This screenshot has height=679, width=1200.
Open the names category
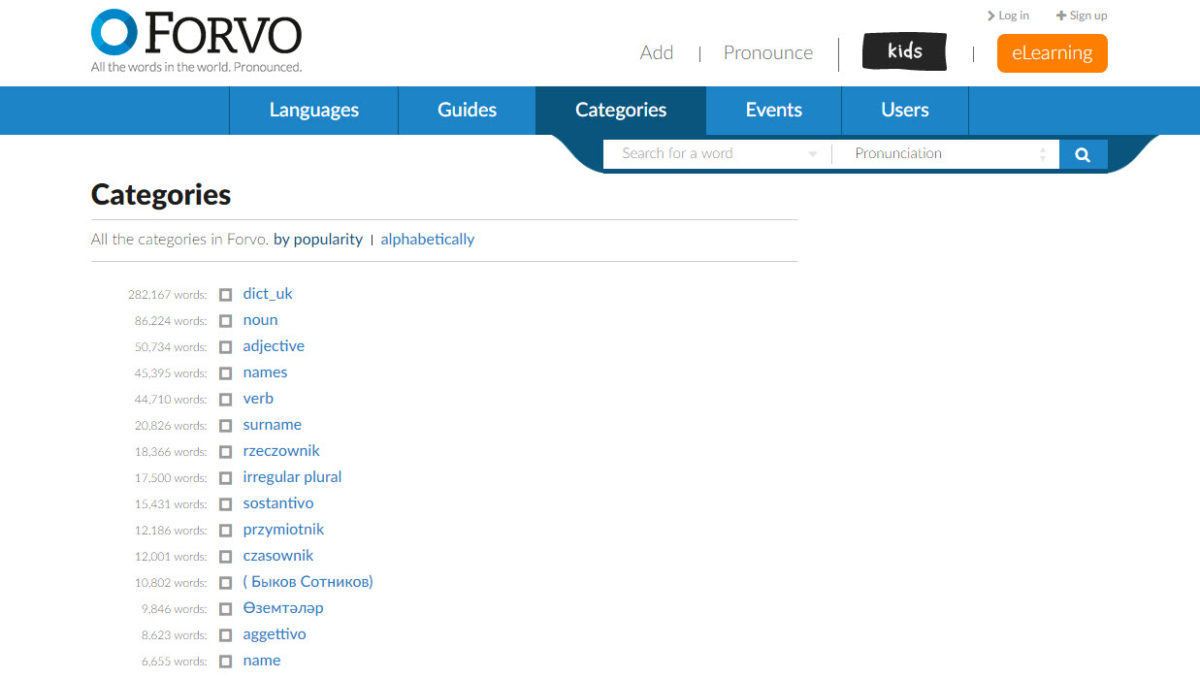tap(265, 372)
